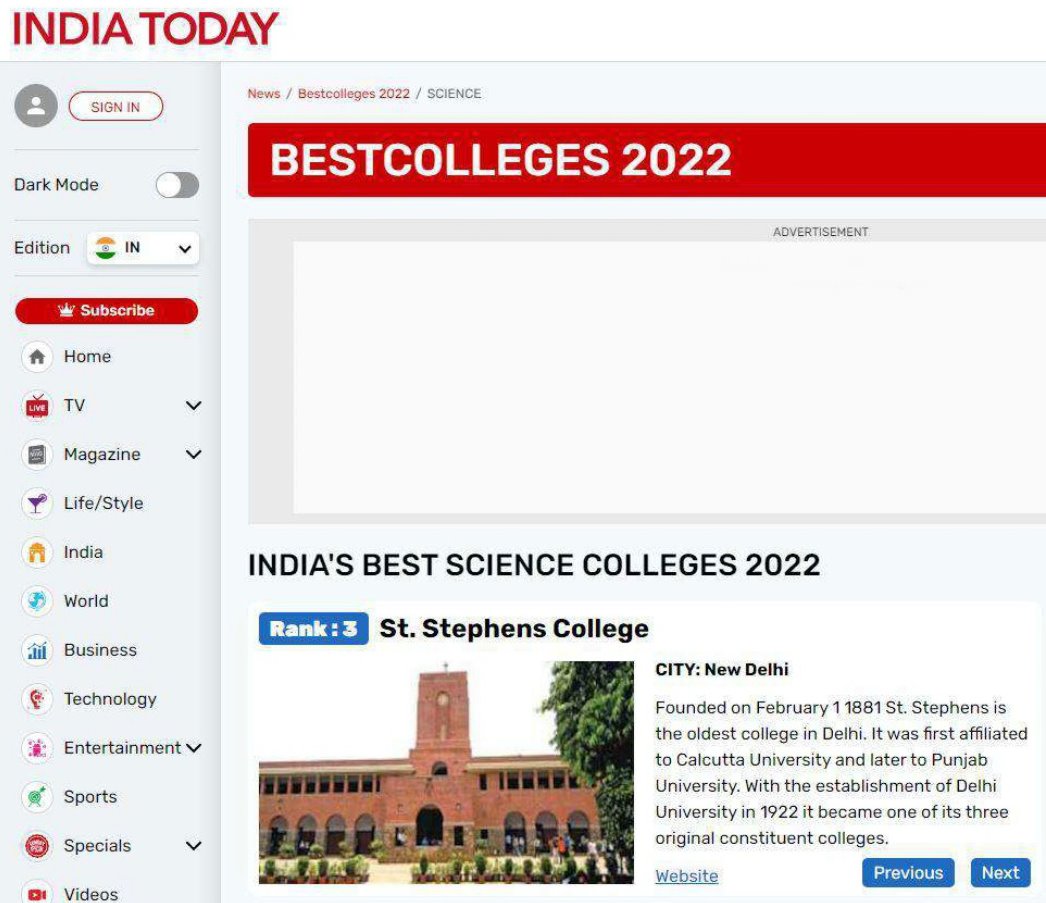Click the World globe icon
Viewport: 1046px width, 903px height.
point(37,601)
